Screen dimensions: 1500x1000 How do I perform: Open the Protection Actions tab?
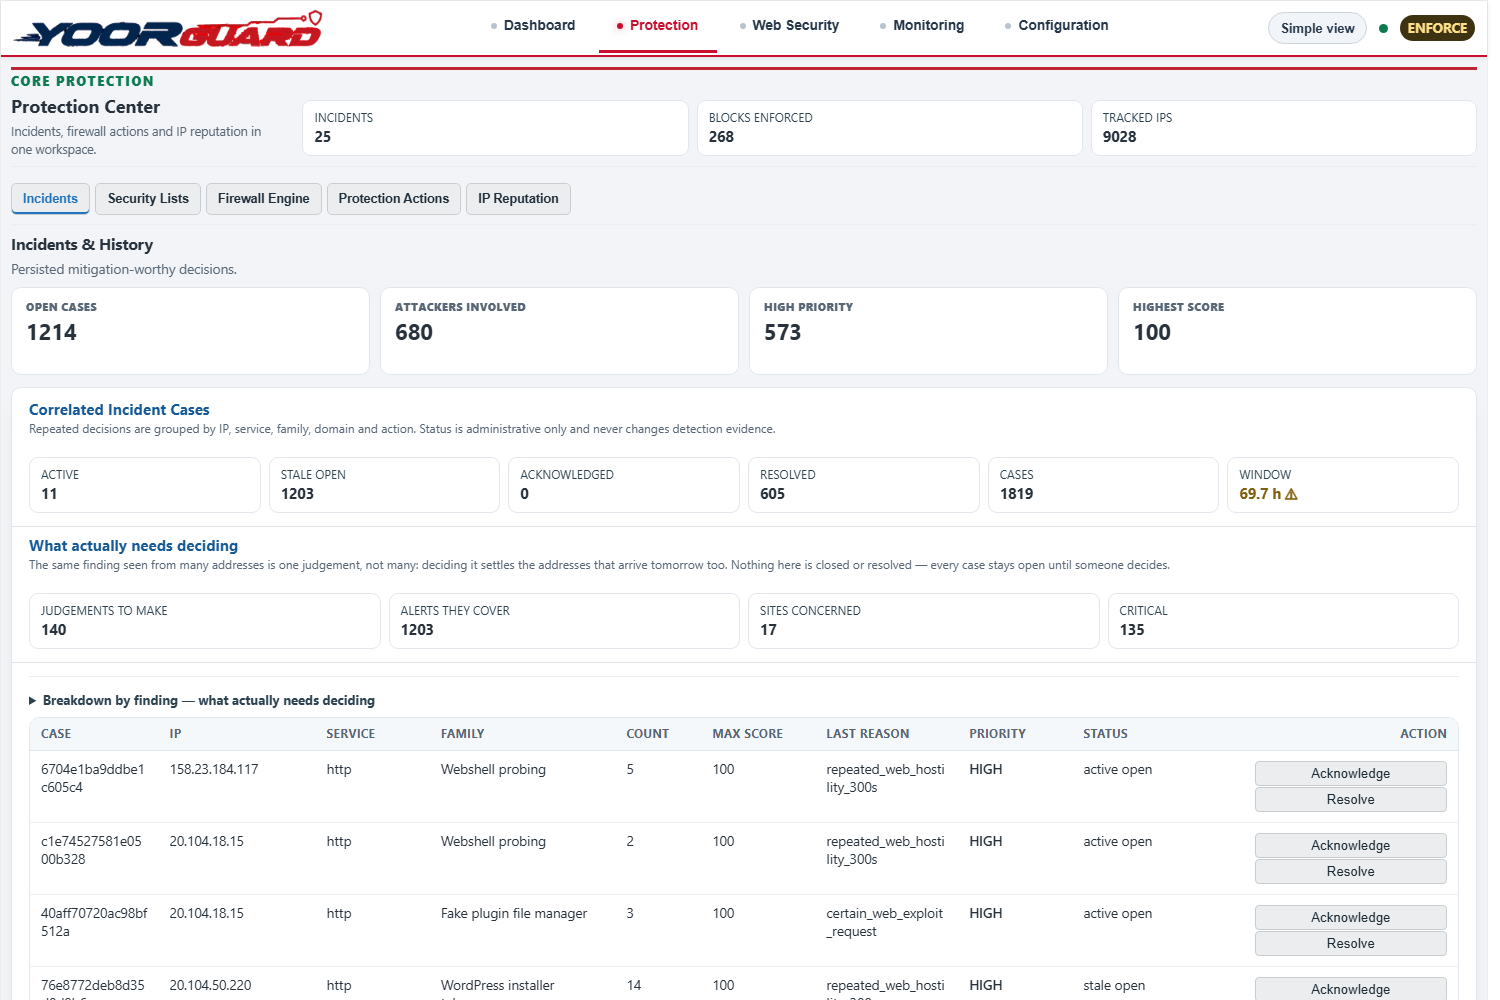click(x=394, y=199)
